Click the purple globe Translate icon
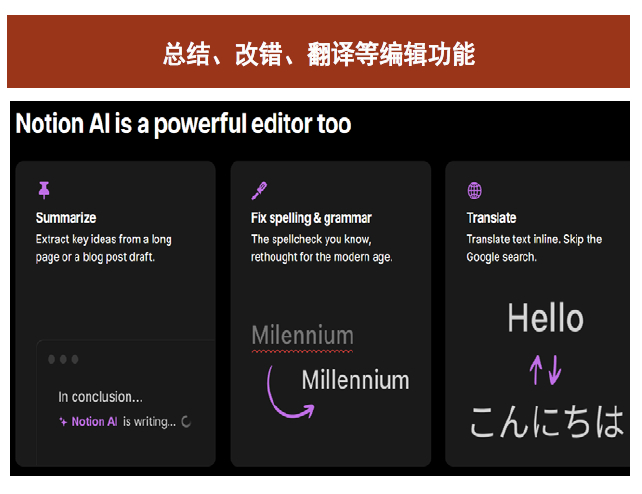The image size is (642, 494). point(475,191)
